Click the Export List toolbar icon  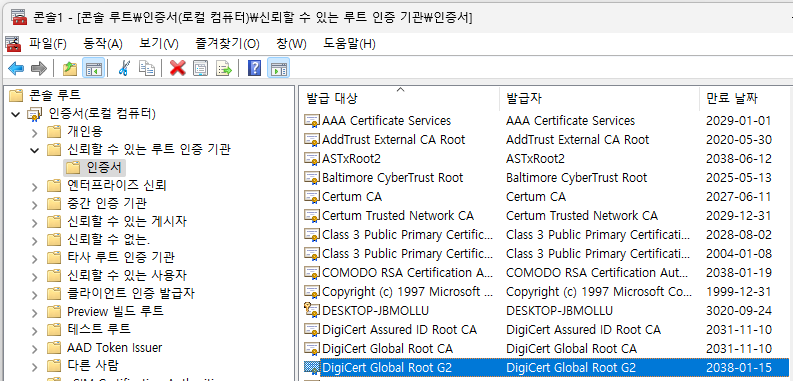224,68
